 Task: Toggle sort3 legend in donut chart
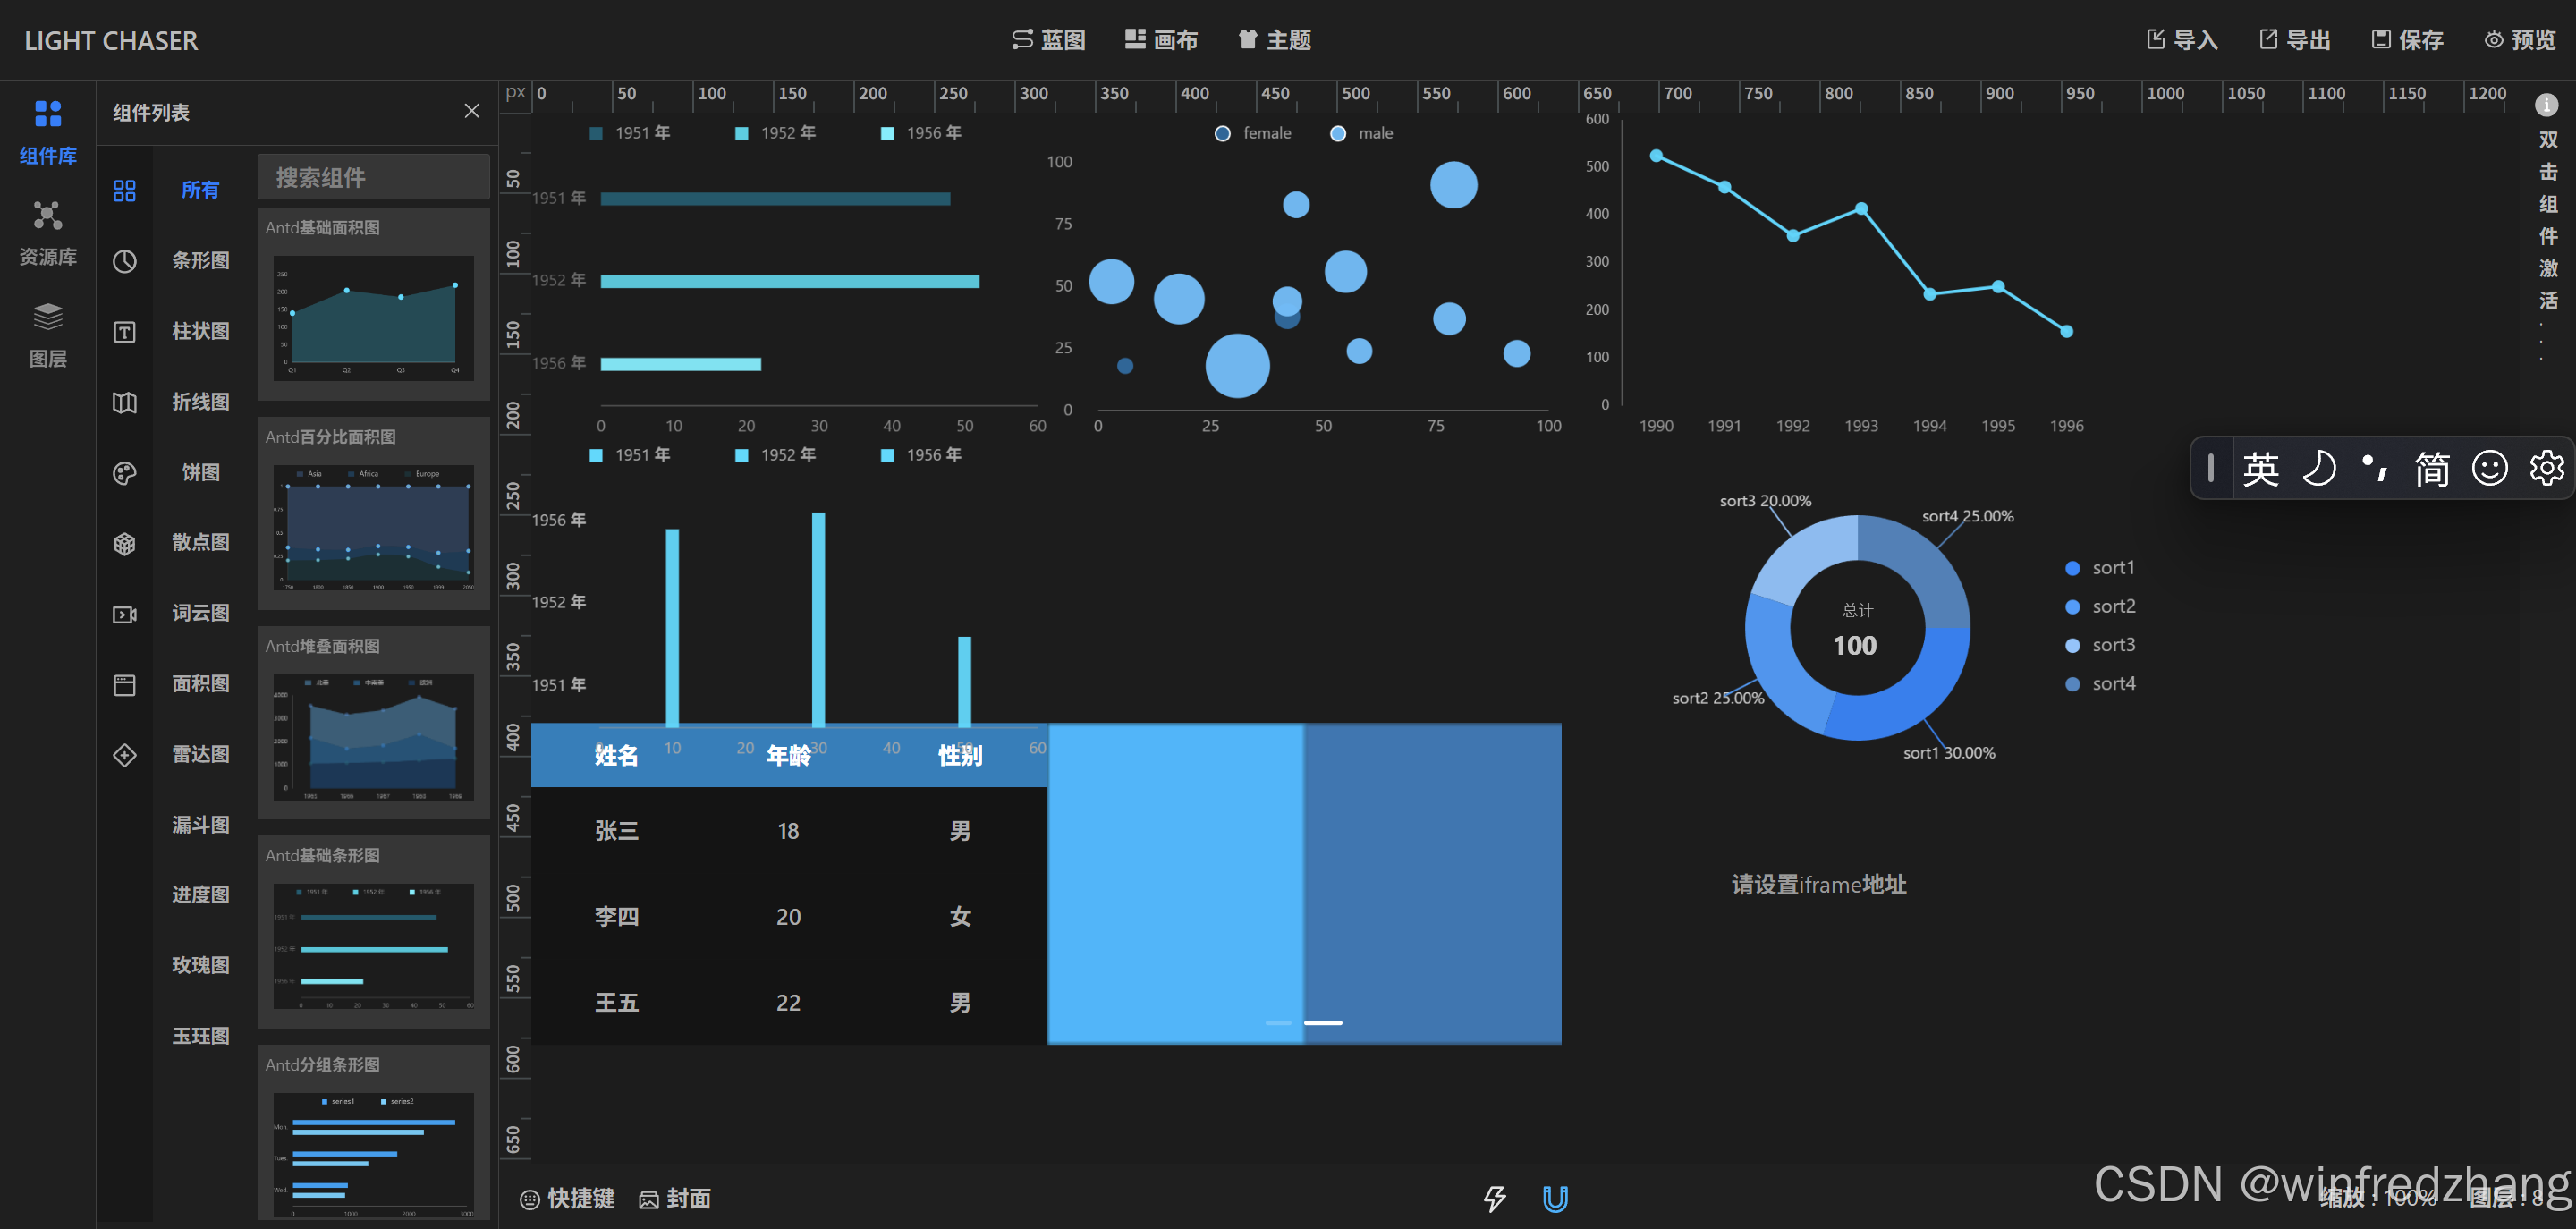[x=2100, y=646]
